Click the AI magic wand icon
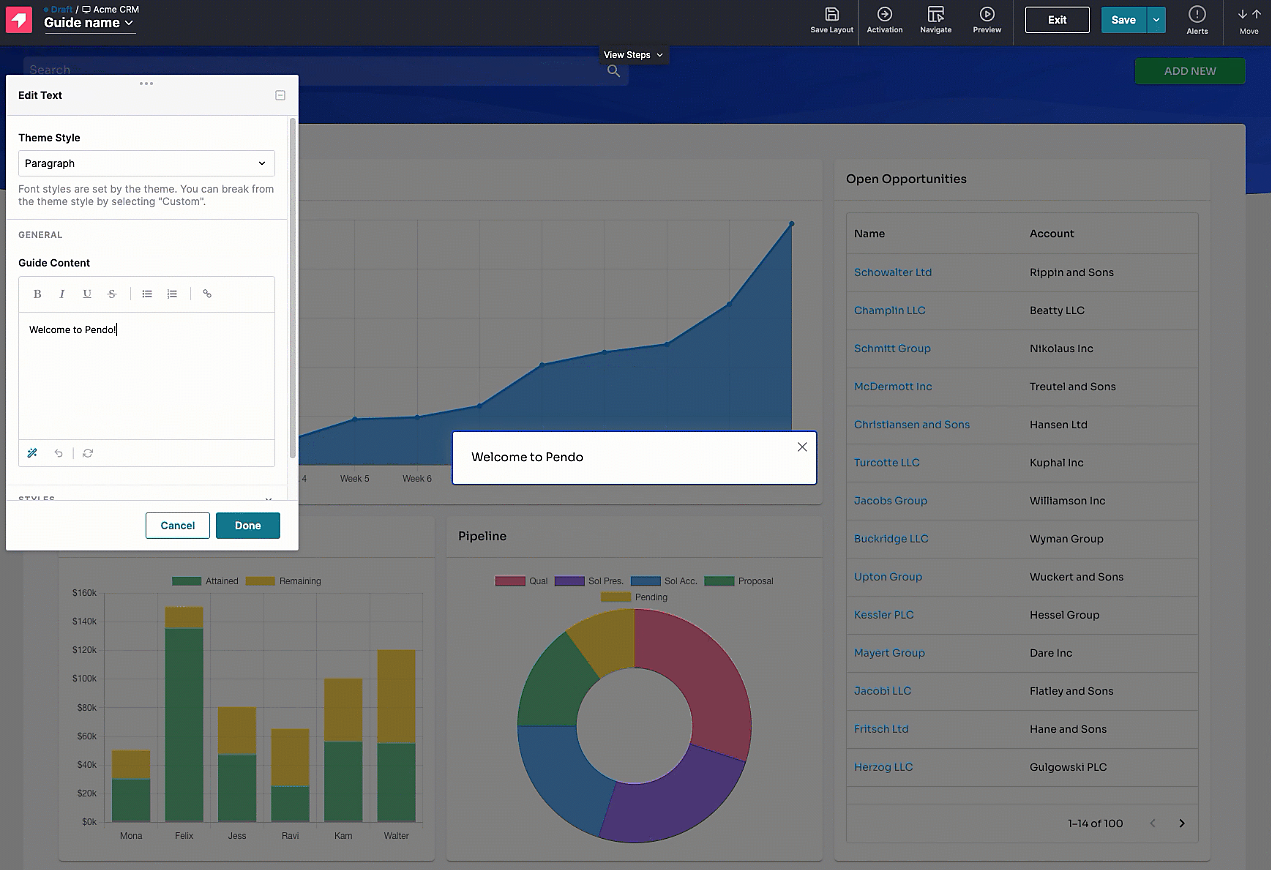 (33, 453)
